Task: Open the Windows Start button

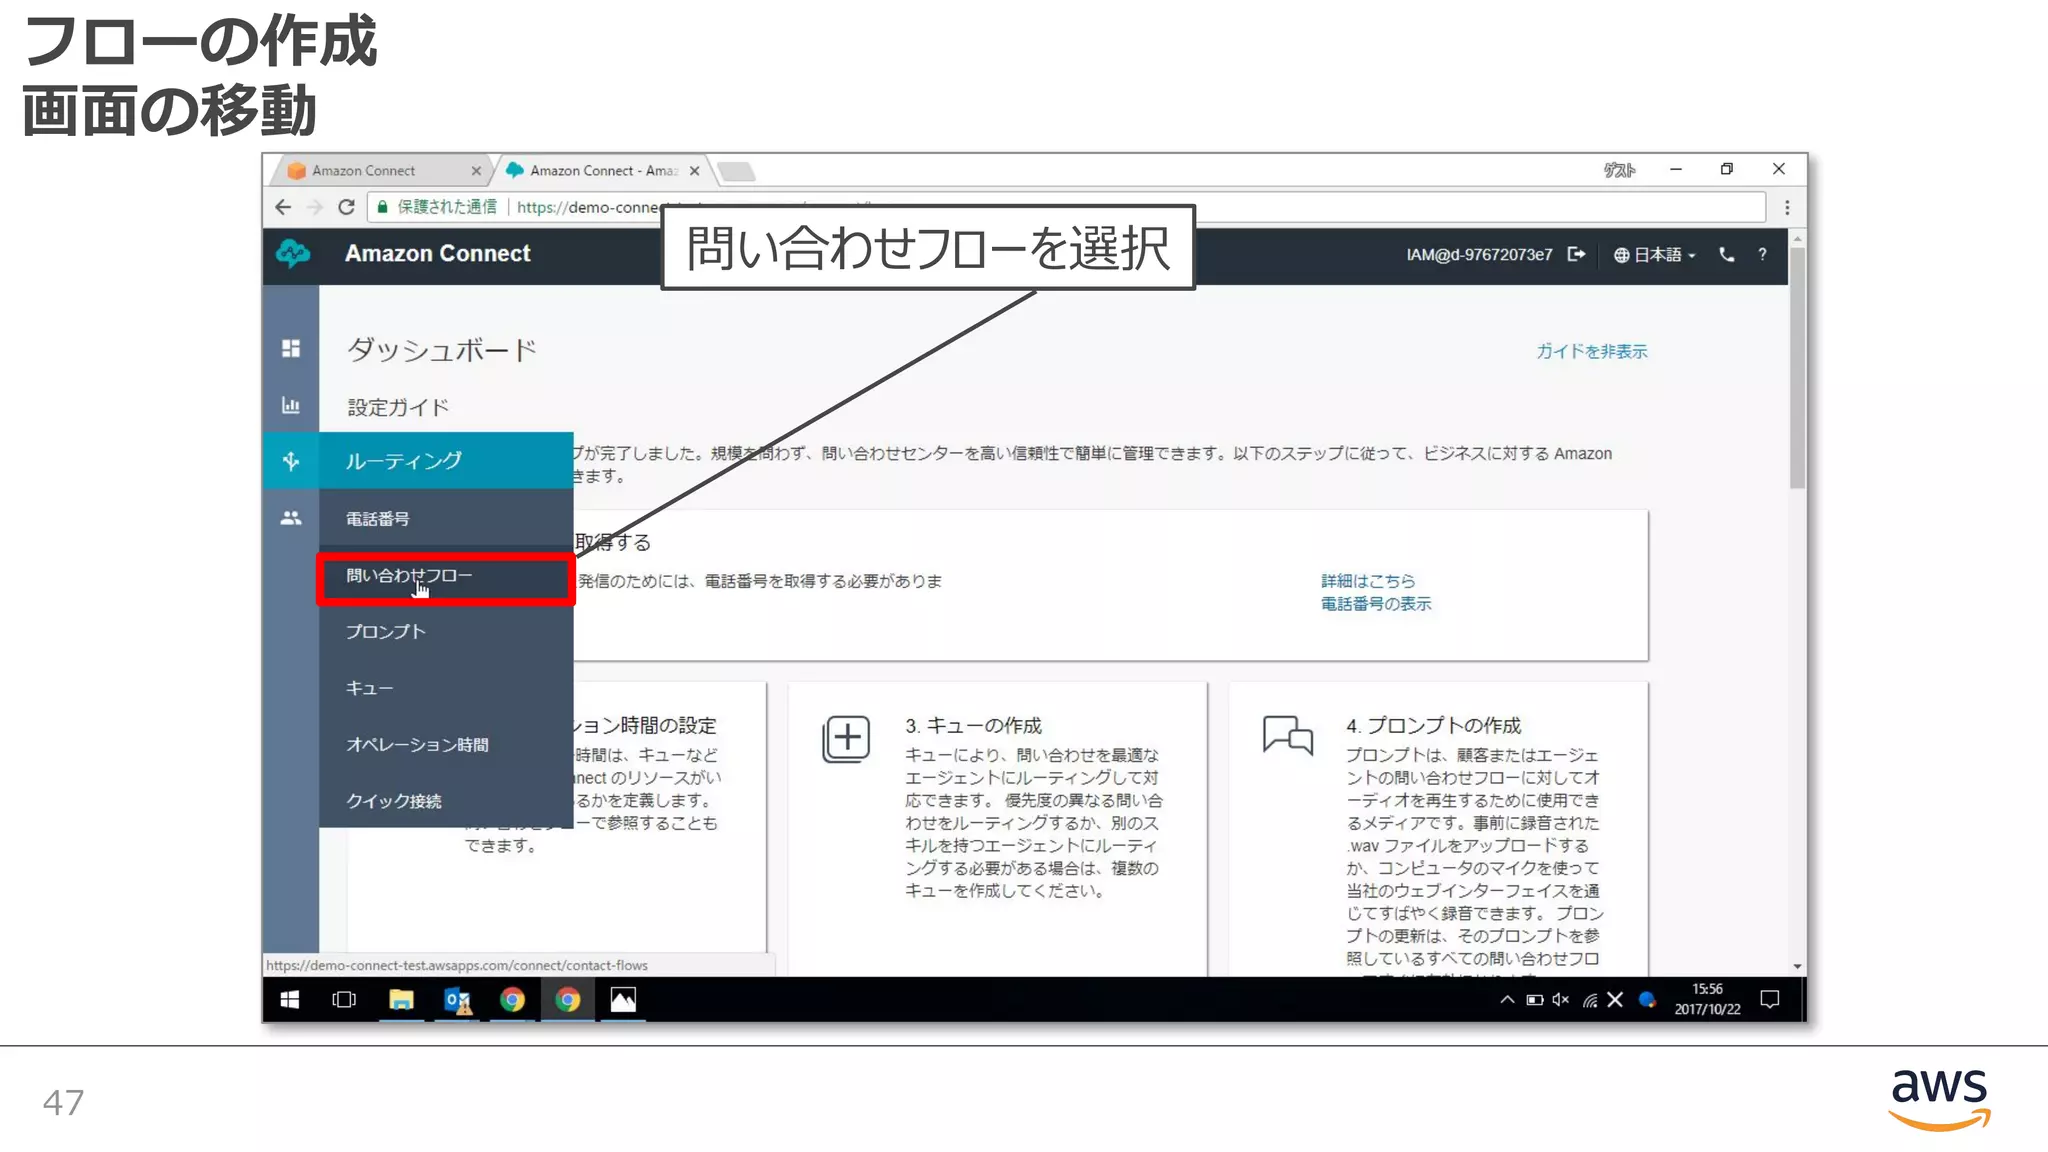Action: coord(289,999)
